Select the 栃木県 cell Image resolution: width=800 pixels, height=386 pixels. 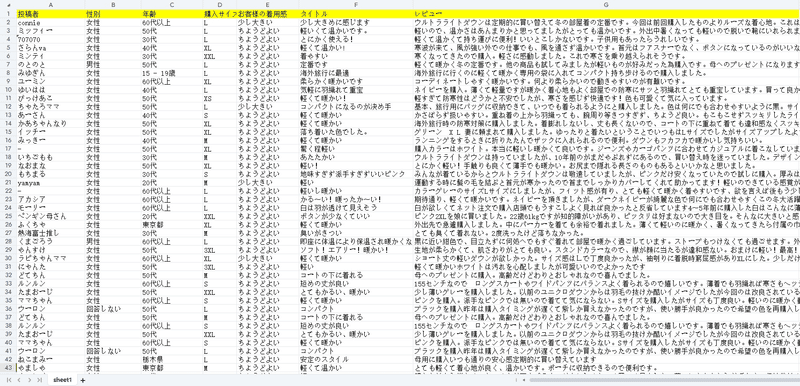tap(172, 359)
